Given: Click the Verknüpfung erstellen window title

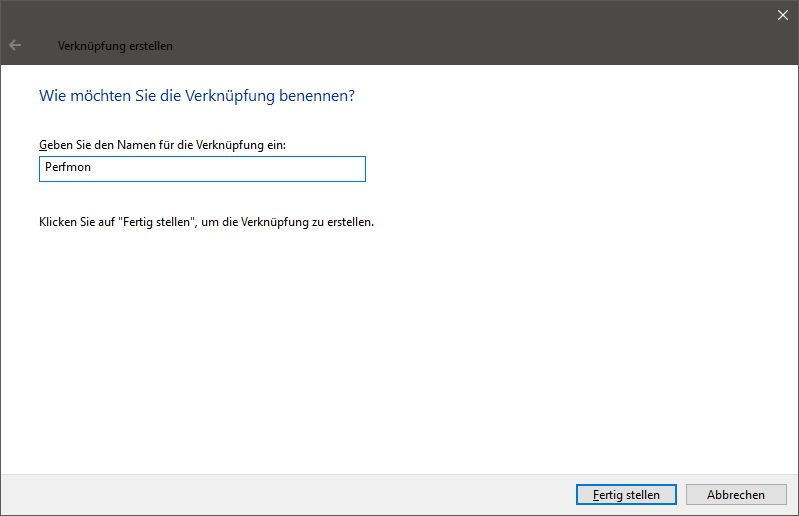Looking at the screenshot, I should click(x=115, y=46).
